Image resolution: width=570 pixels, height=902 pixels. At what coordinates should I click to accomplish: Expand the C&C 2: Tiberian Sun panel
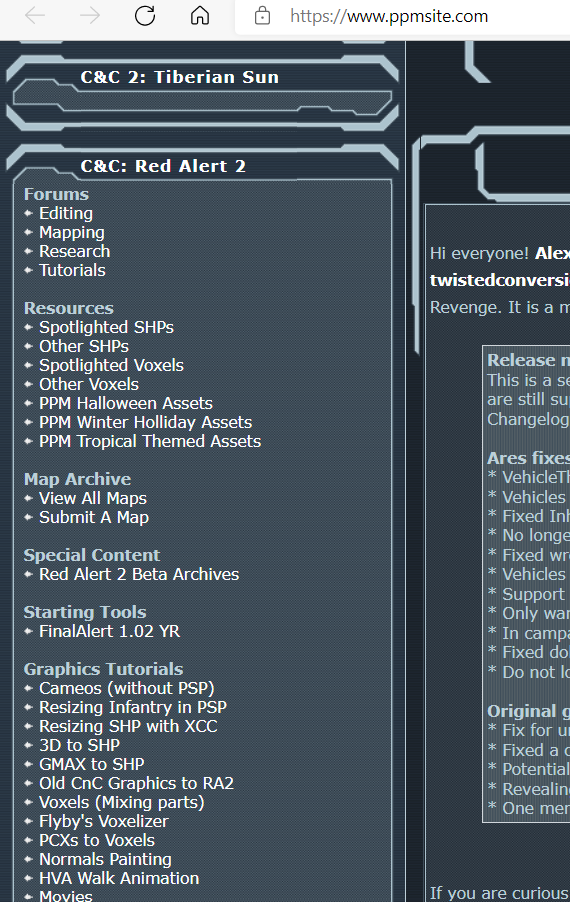point(179,77)
